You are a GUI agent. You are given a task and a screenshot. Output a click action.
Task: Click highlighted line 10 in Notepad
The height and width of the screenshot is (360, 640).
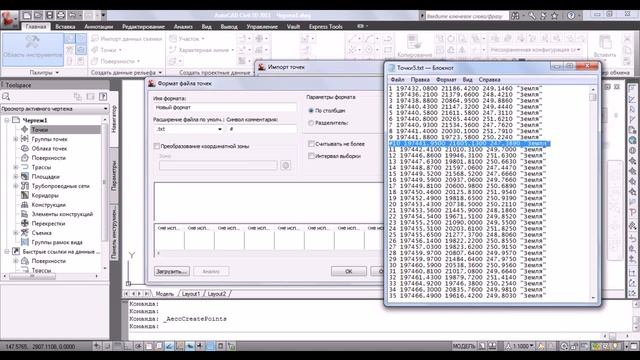(469, 144)
